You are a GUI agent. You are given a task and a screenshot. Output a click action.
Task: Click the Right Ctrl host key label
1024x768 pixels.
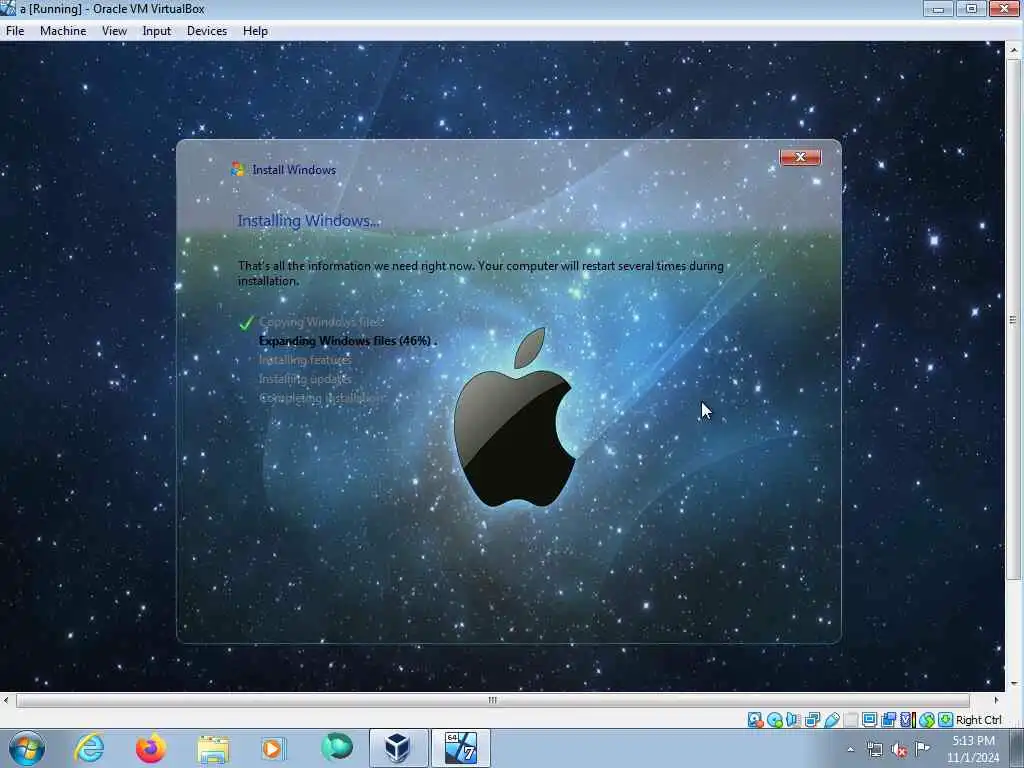coord(978,720)
